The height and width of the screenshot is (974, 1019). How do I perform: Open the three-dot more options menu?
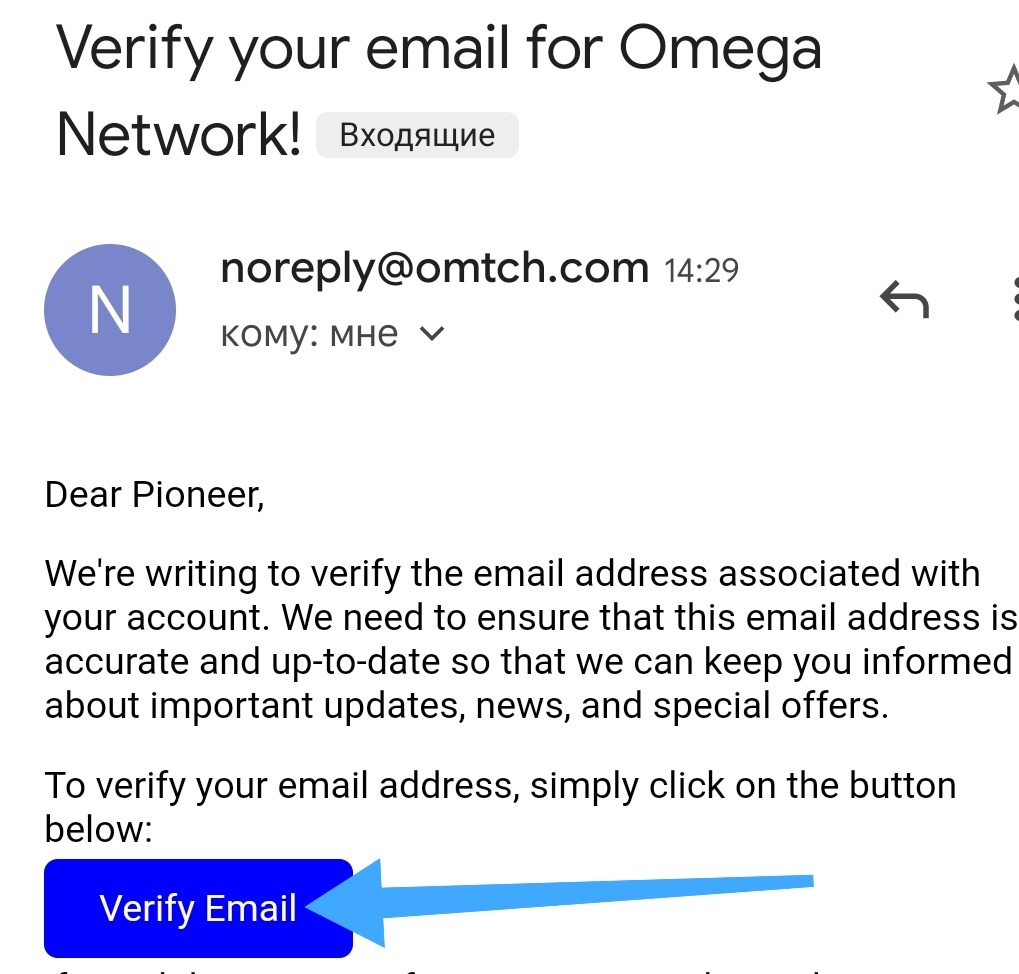click(1013, 299)
